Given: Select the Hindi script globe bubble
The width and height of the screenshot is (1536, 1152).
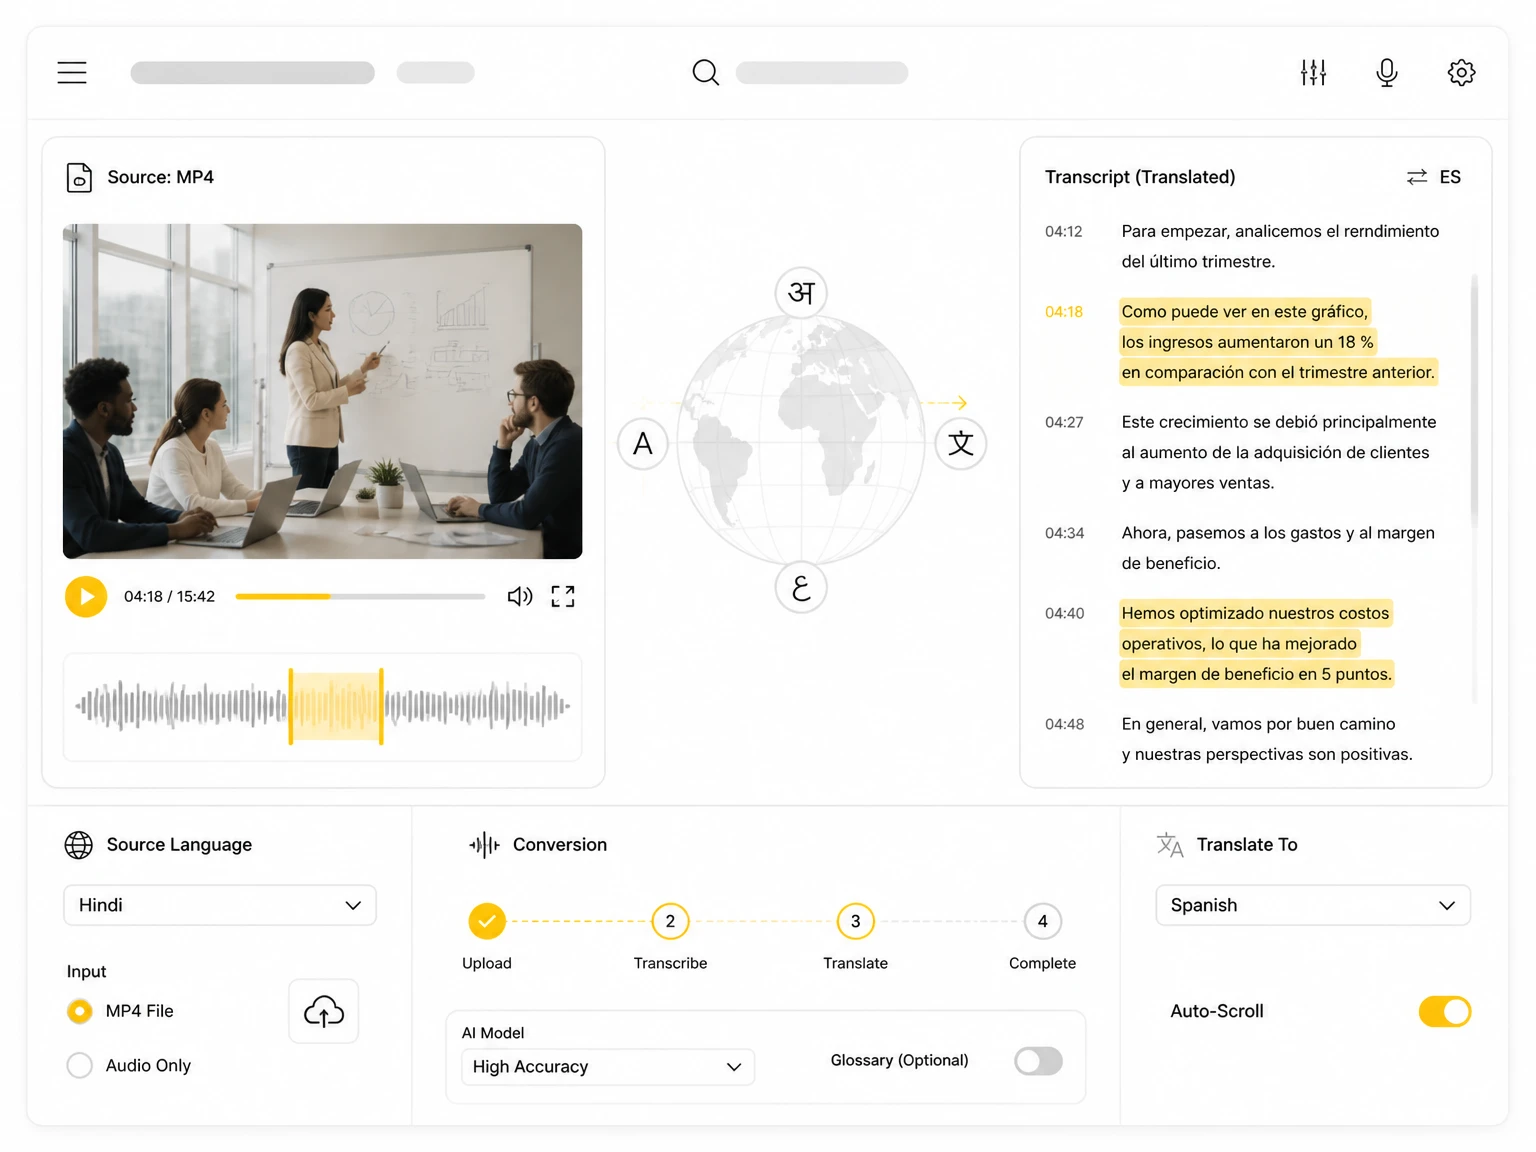Looking at the screenshot, I should 801,293.
